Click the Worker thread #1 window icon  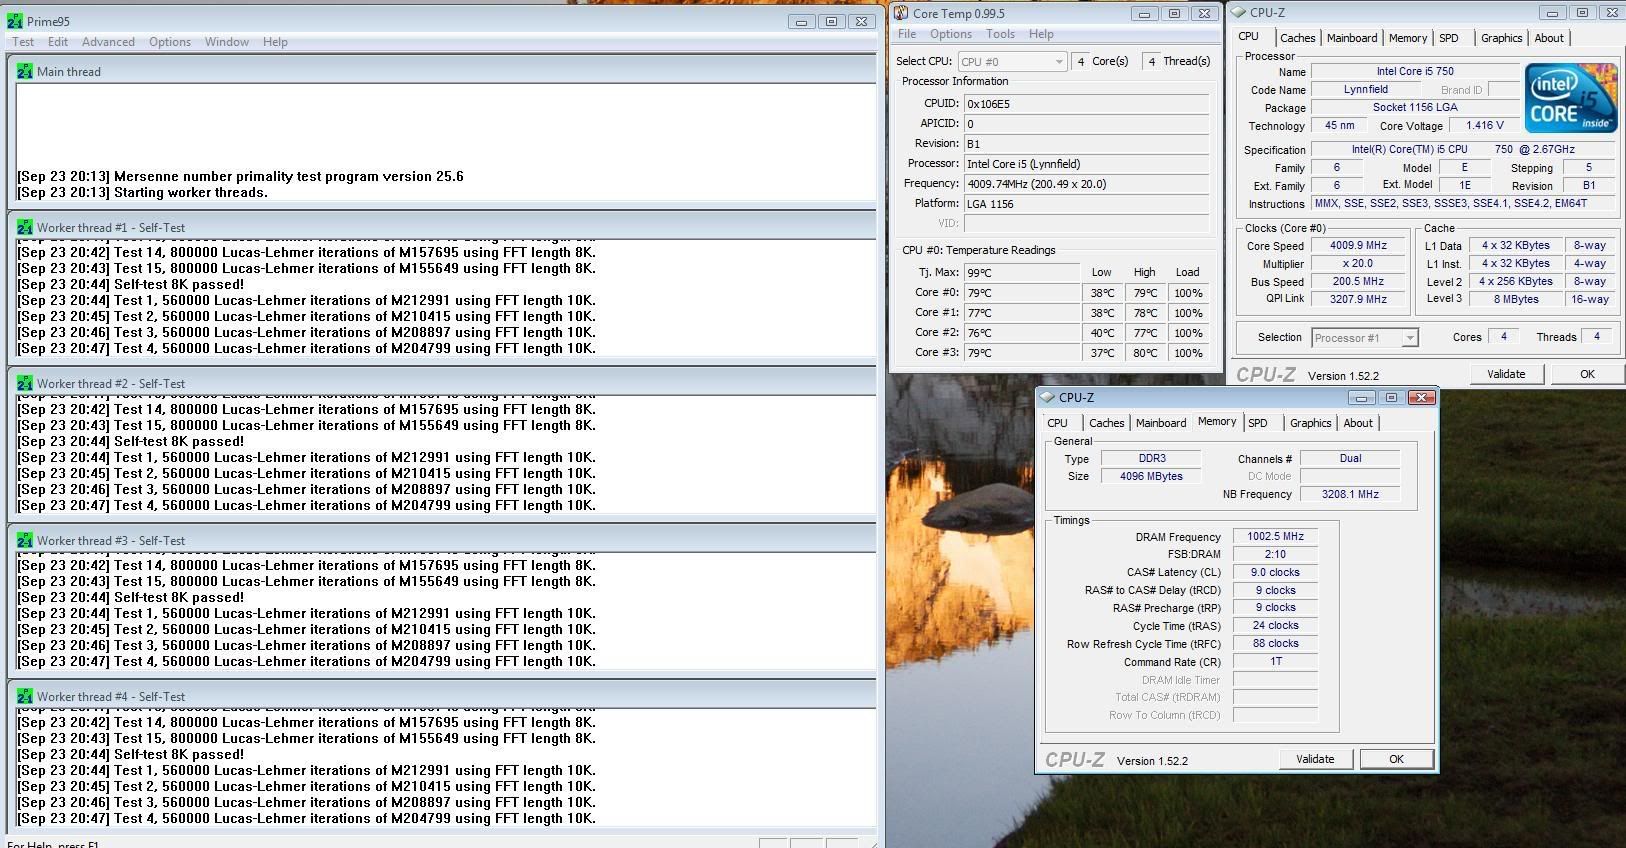click(x=24, y=227)
